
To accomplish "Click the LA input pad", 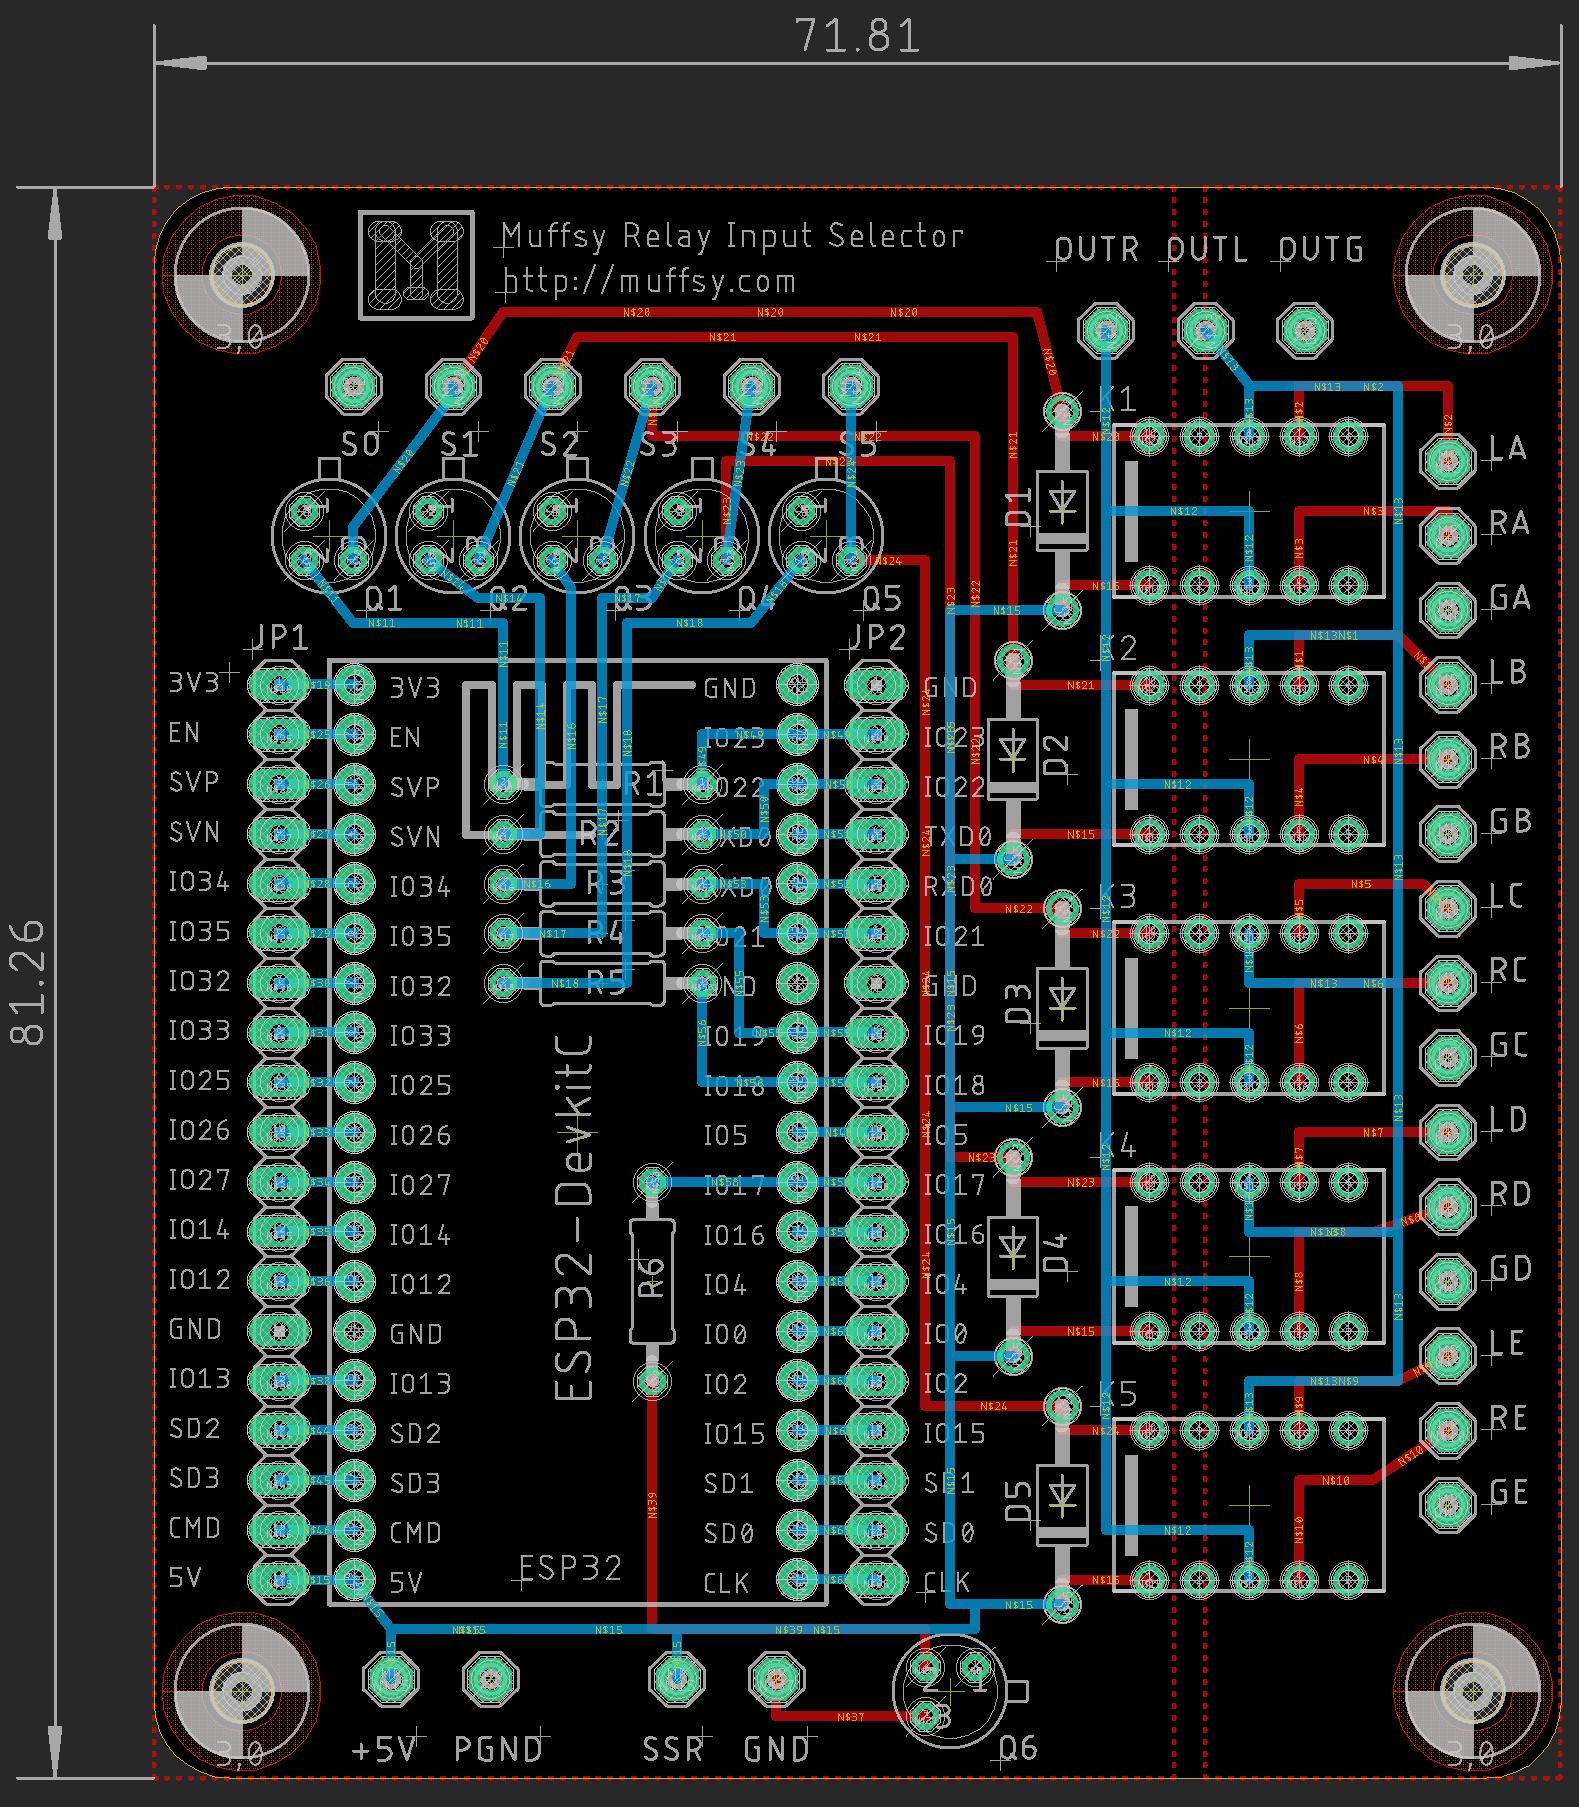I will (x=1447, y=460).
